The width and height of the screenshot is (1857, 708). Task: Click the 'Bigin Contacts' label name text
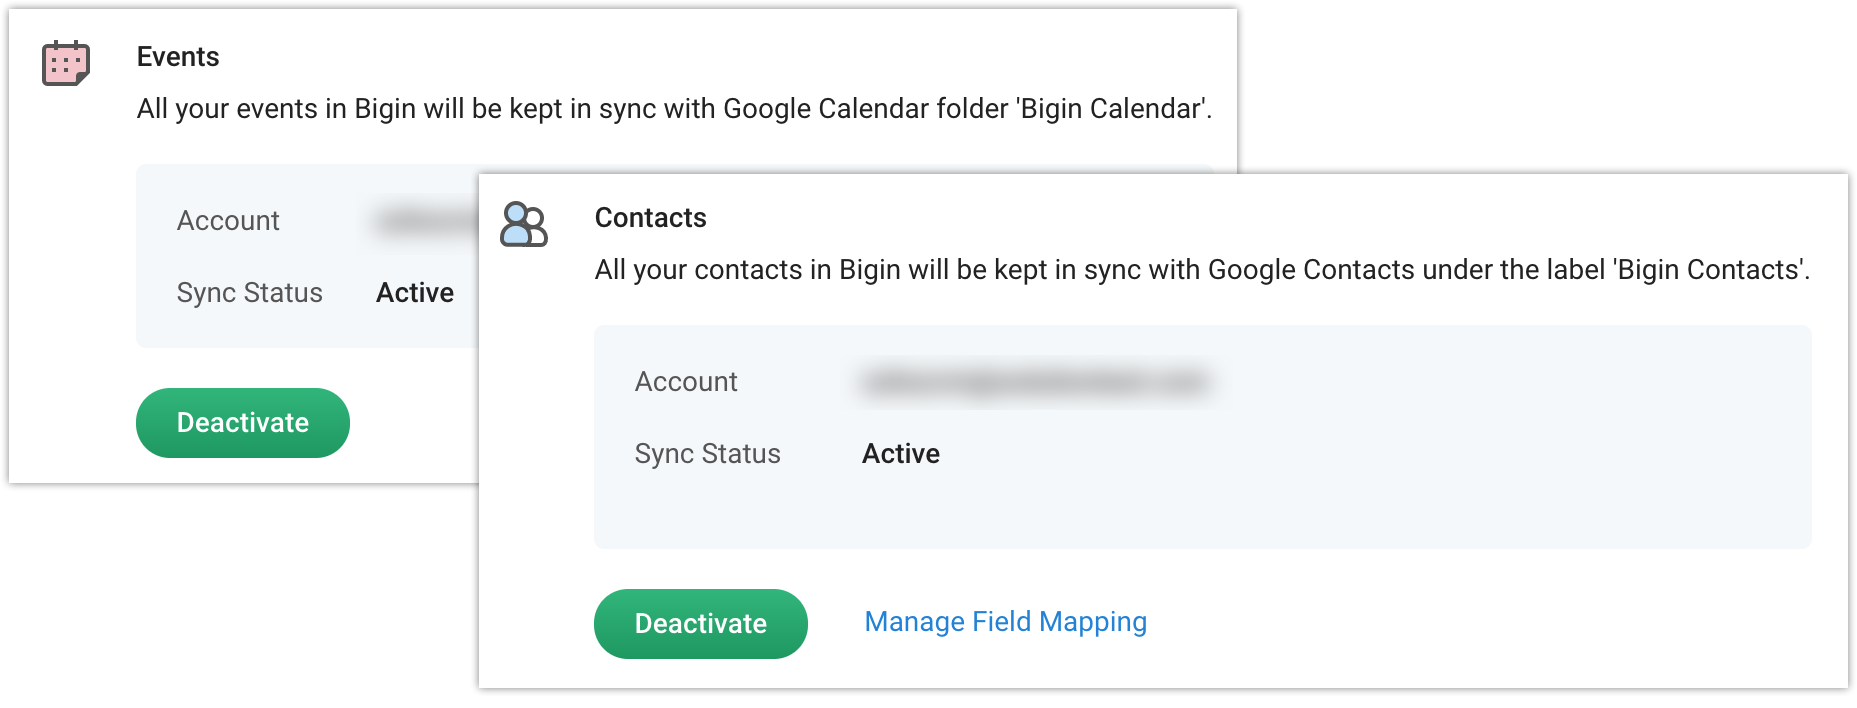1710,270
